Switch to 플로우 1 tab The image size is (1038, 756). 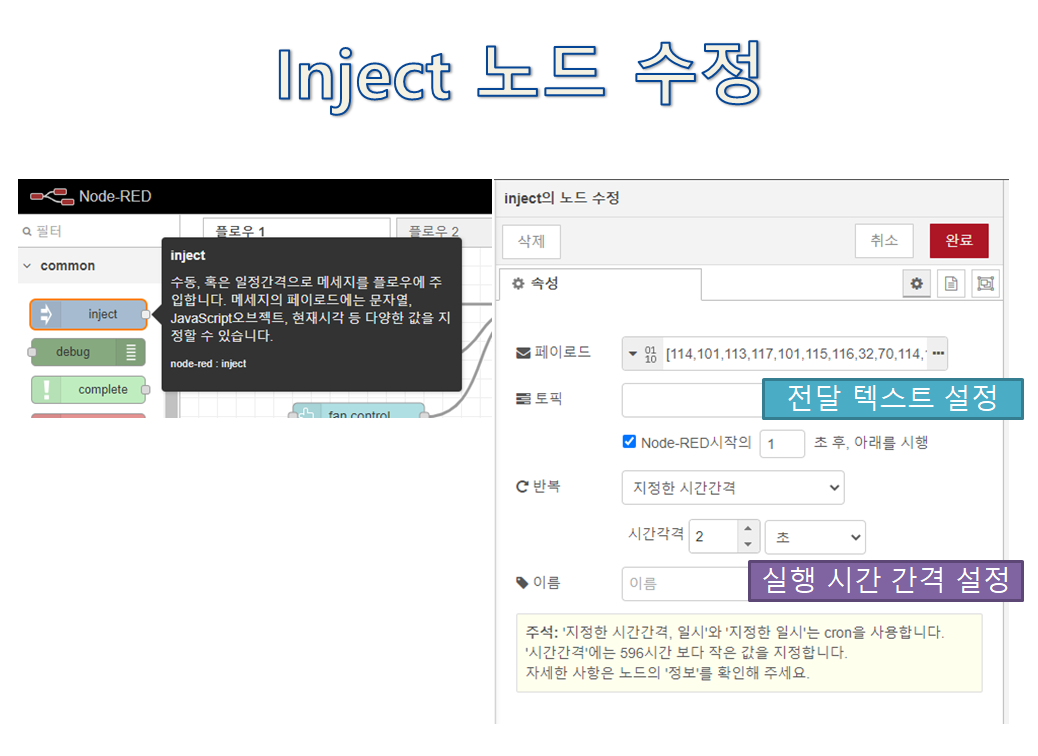pos(297,228)
